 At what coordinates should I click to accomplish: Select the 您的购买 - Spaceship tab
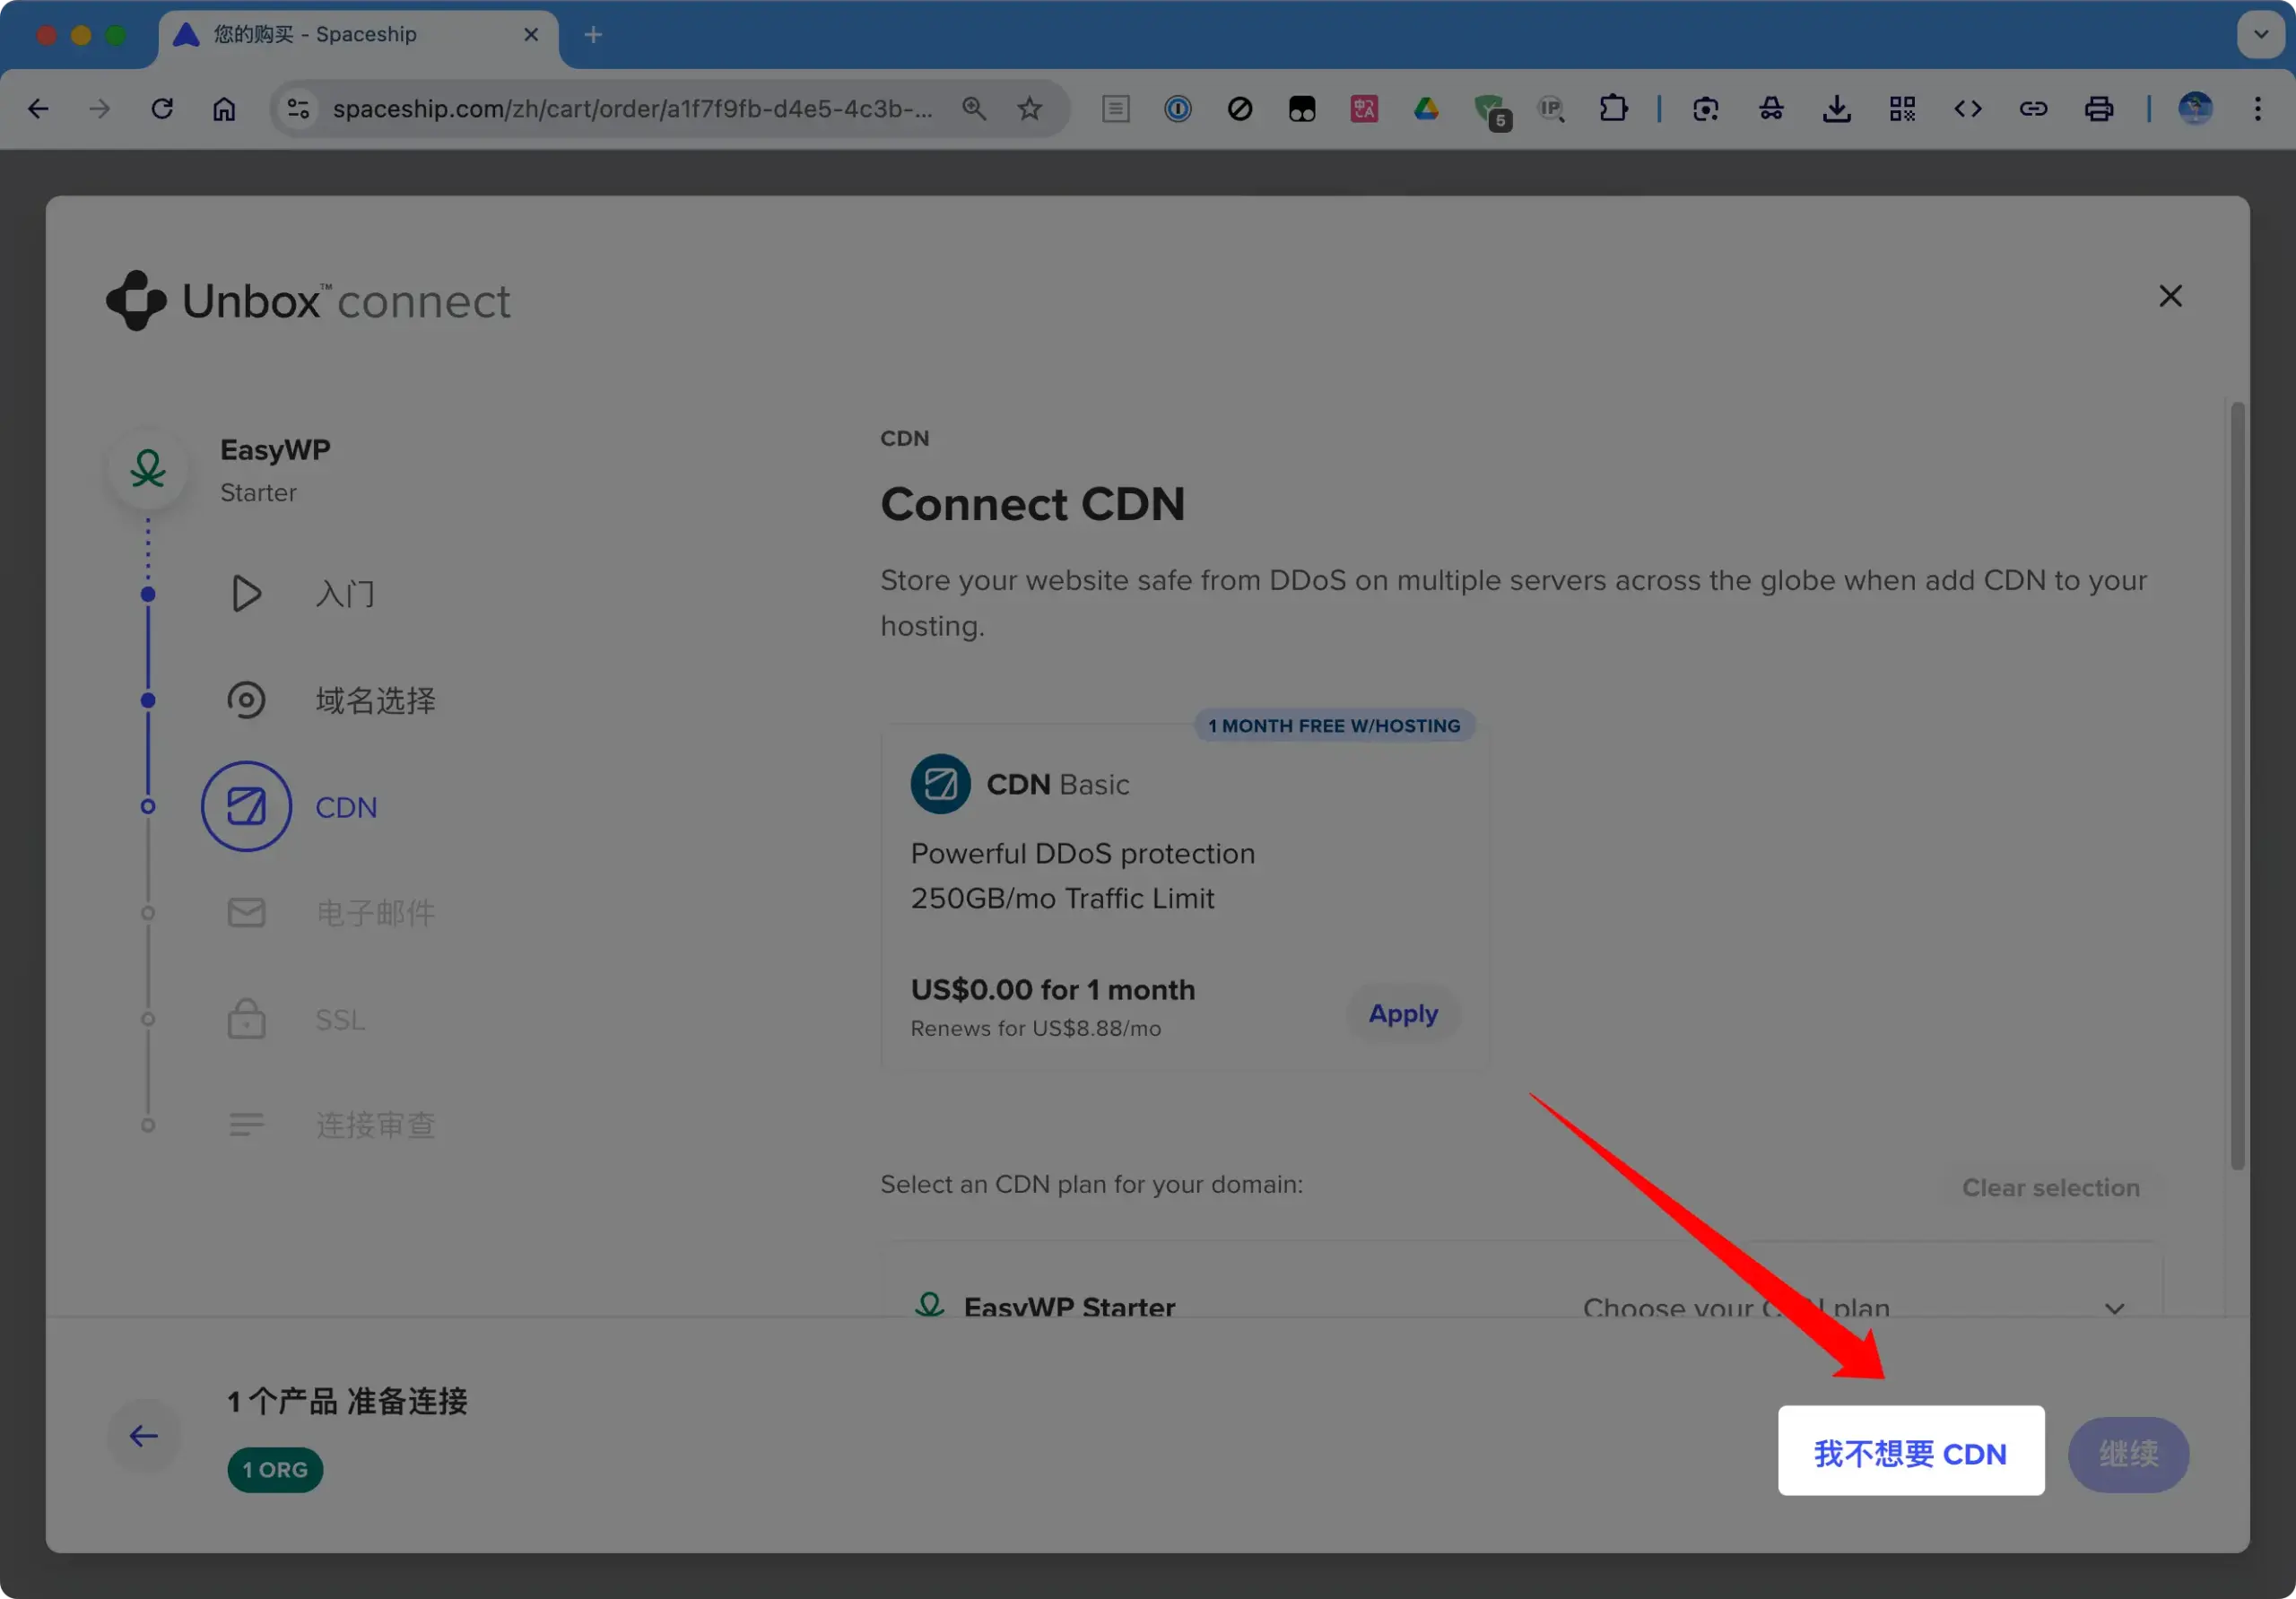(358, 35)
